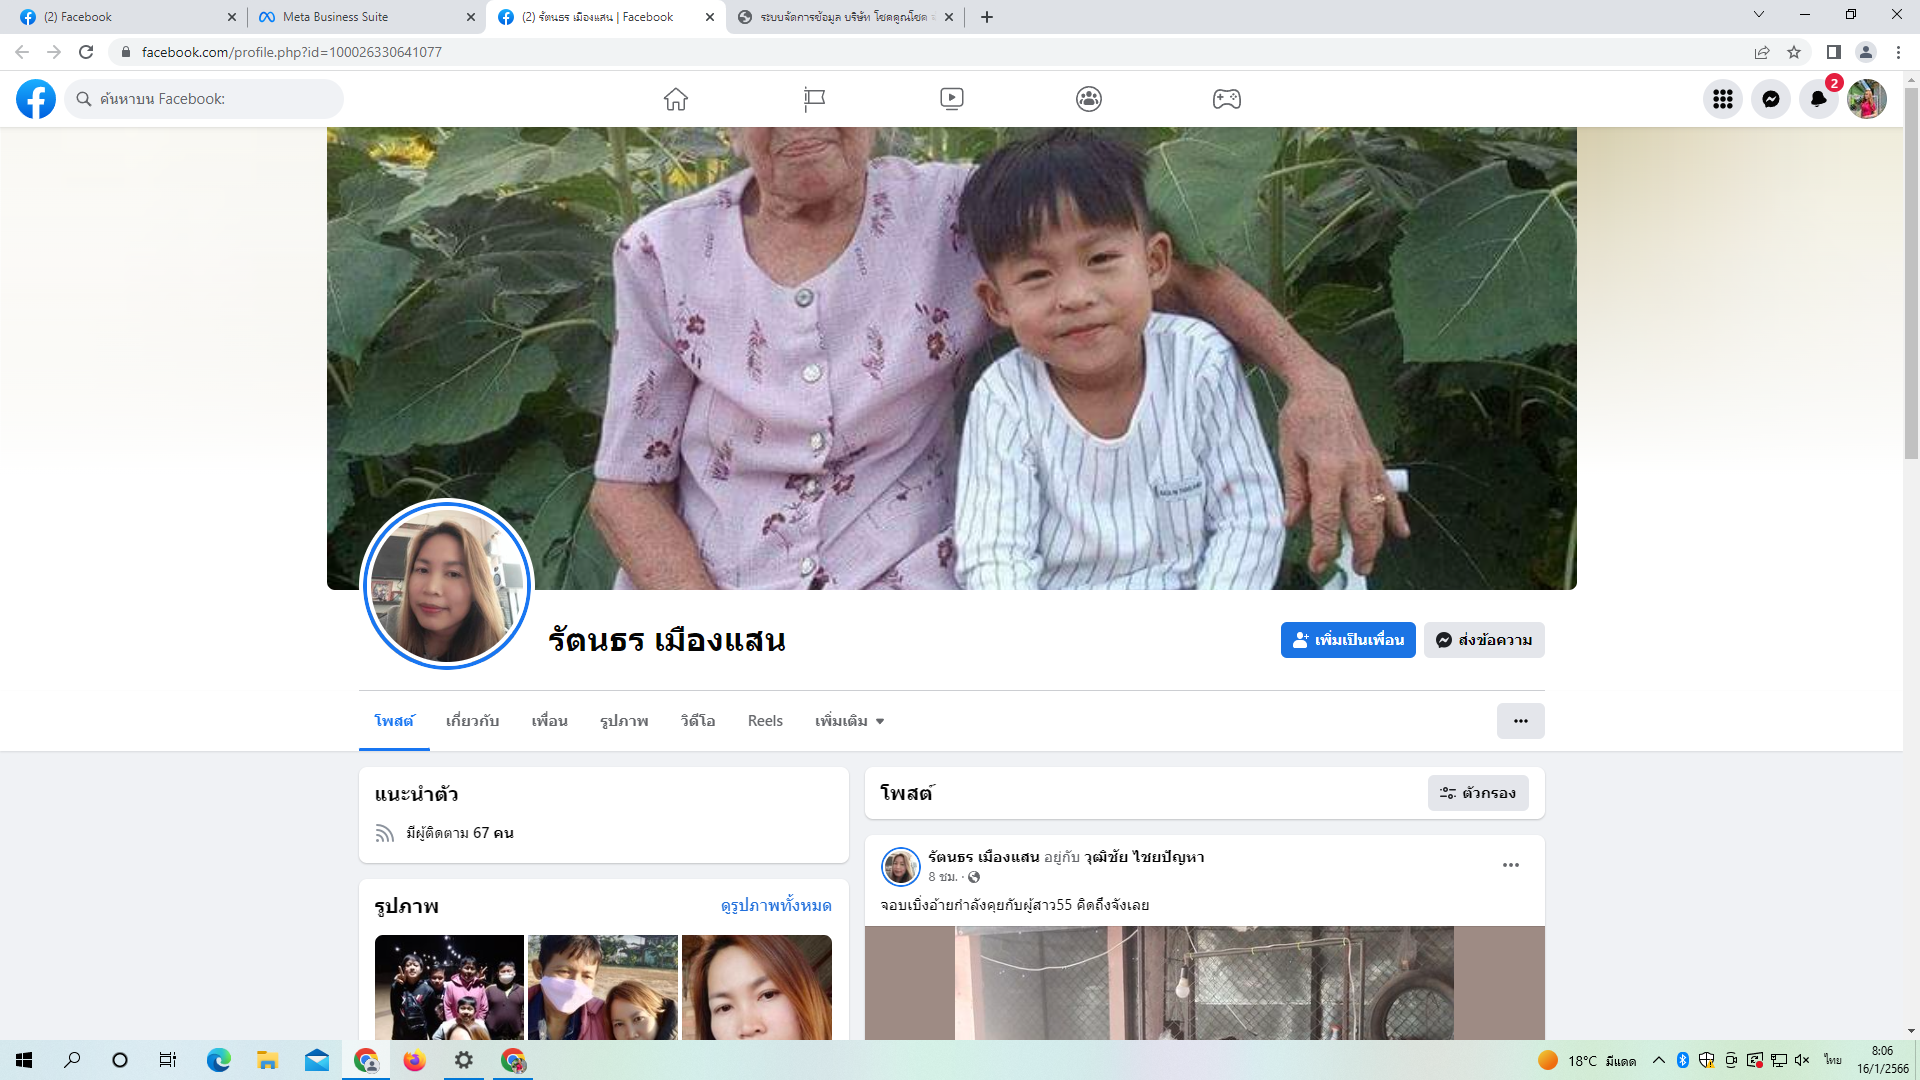Switch to the เกี่ยวกับ tab
Image resolution: width=1920 pixels, height=1080 pixels.
(x=472, y=721)
